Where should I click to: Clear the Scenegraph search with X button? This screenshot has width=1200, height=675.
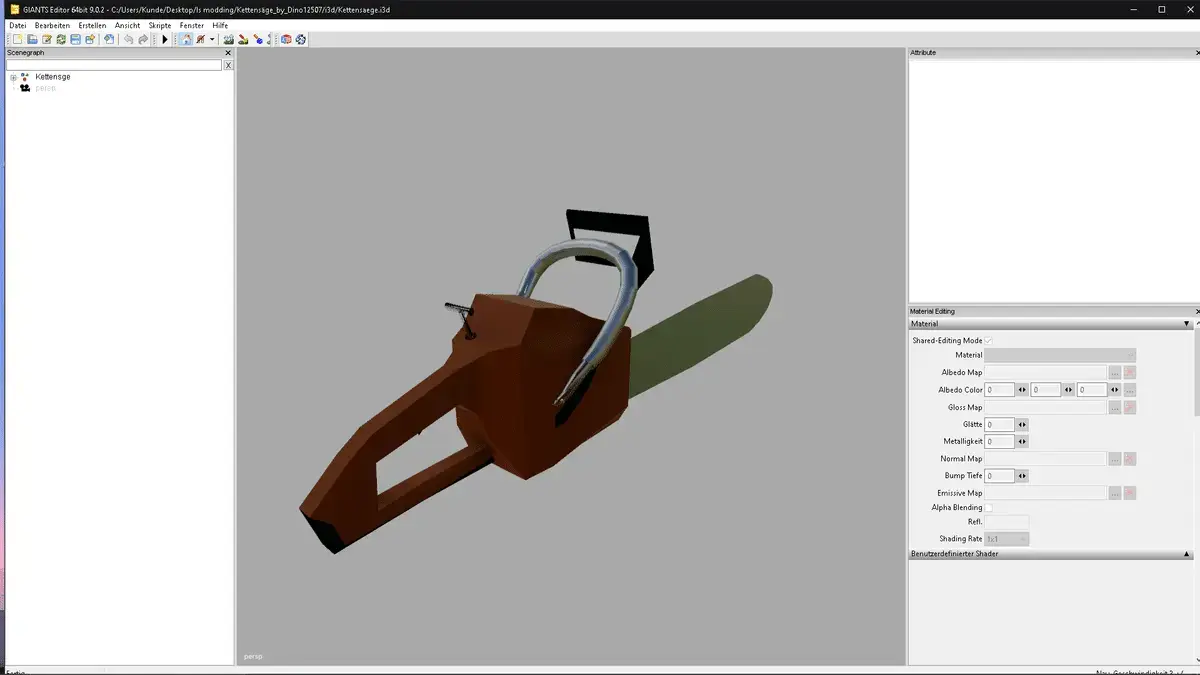228,65
